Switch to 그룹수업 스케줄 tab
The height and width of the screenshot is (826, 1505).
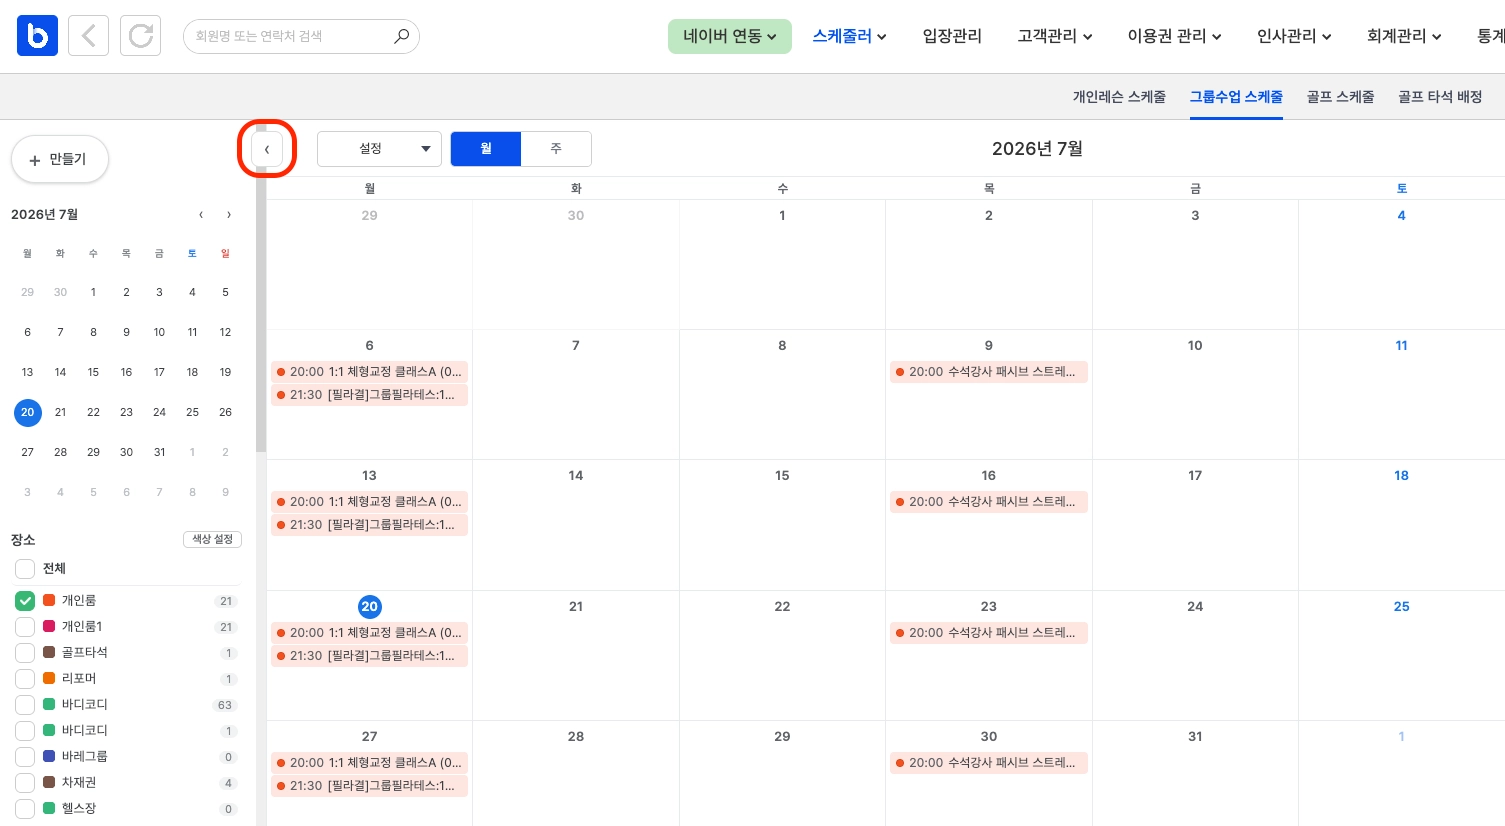[1236, 97]
